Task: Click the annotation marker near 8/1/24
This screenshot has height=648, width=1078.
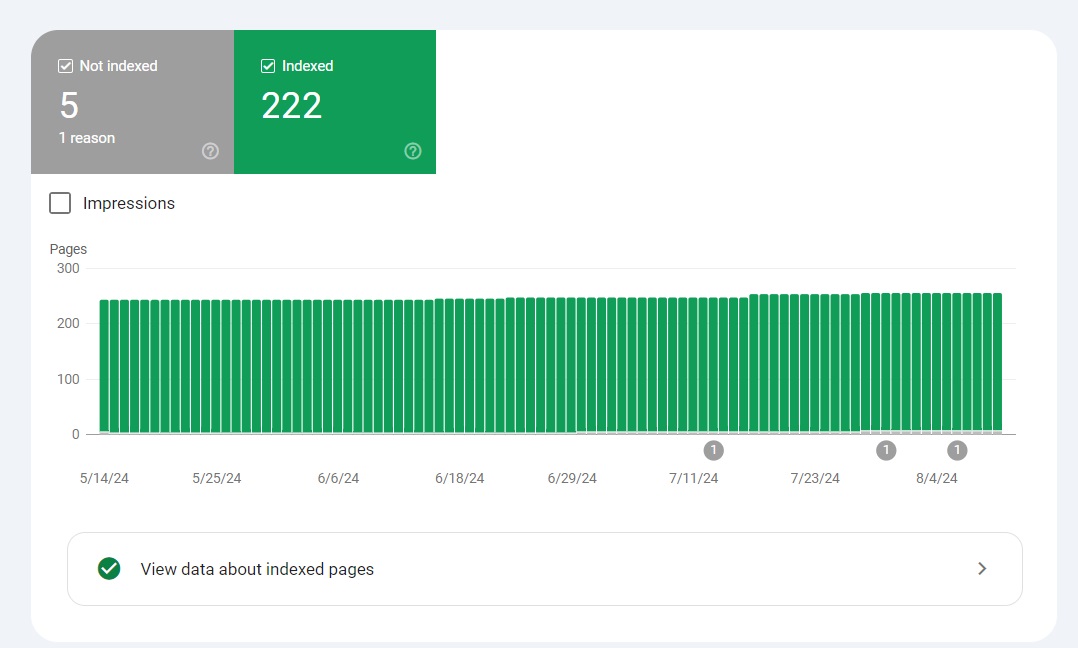Action: [x=886, y=450]
